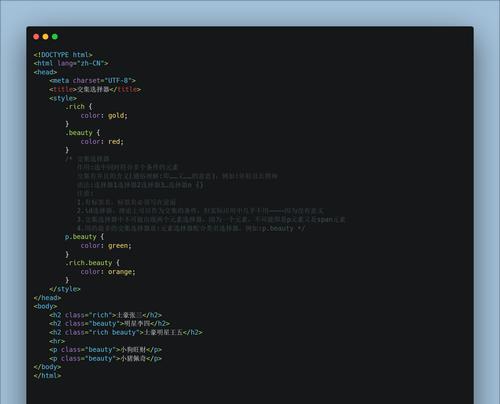Click the '<hr>' tag line
Screen dimensions: 500x404
[x=57, y=341]
